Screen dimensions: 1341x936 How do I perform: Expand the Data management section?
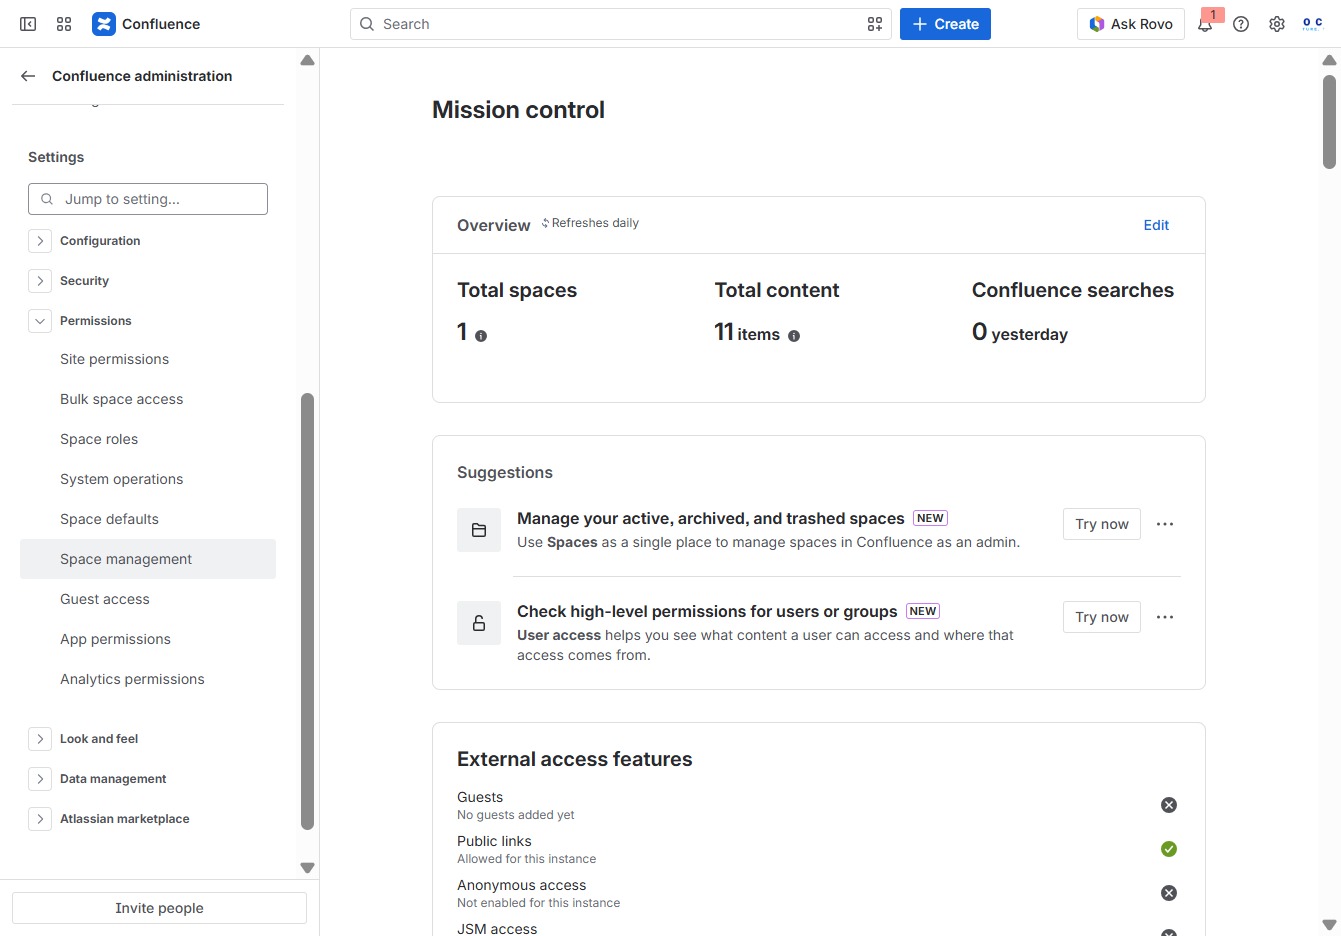point(40,779)
